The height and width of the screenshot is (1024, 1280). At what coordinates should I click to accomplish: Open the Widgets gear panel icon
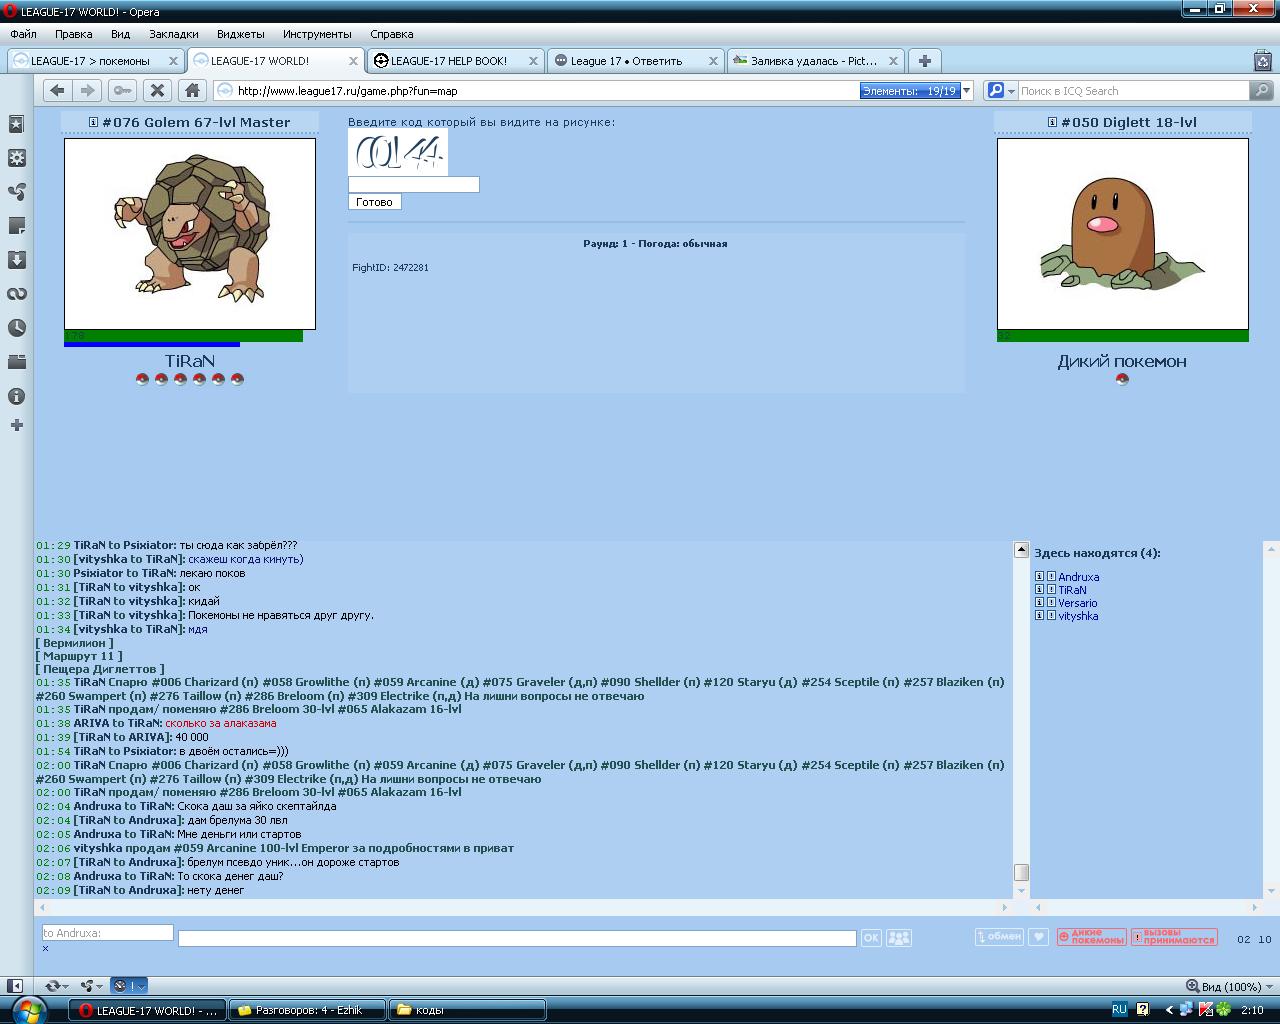tap(16, 158)
